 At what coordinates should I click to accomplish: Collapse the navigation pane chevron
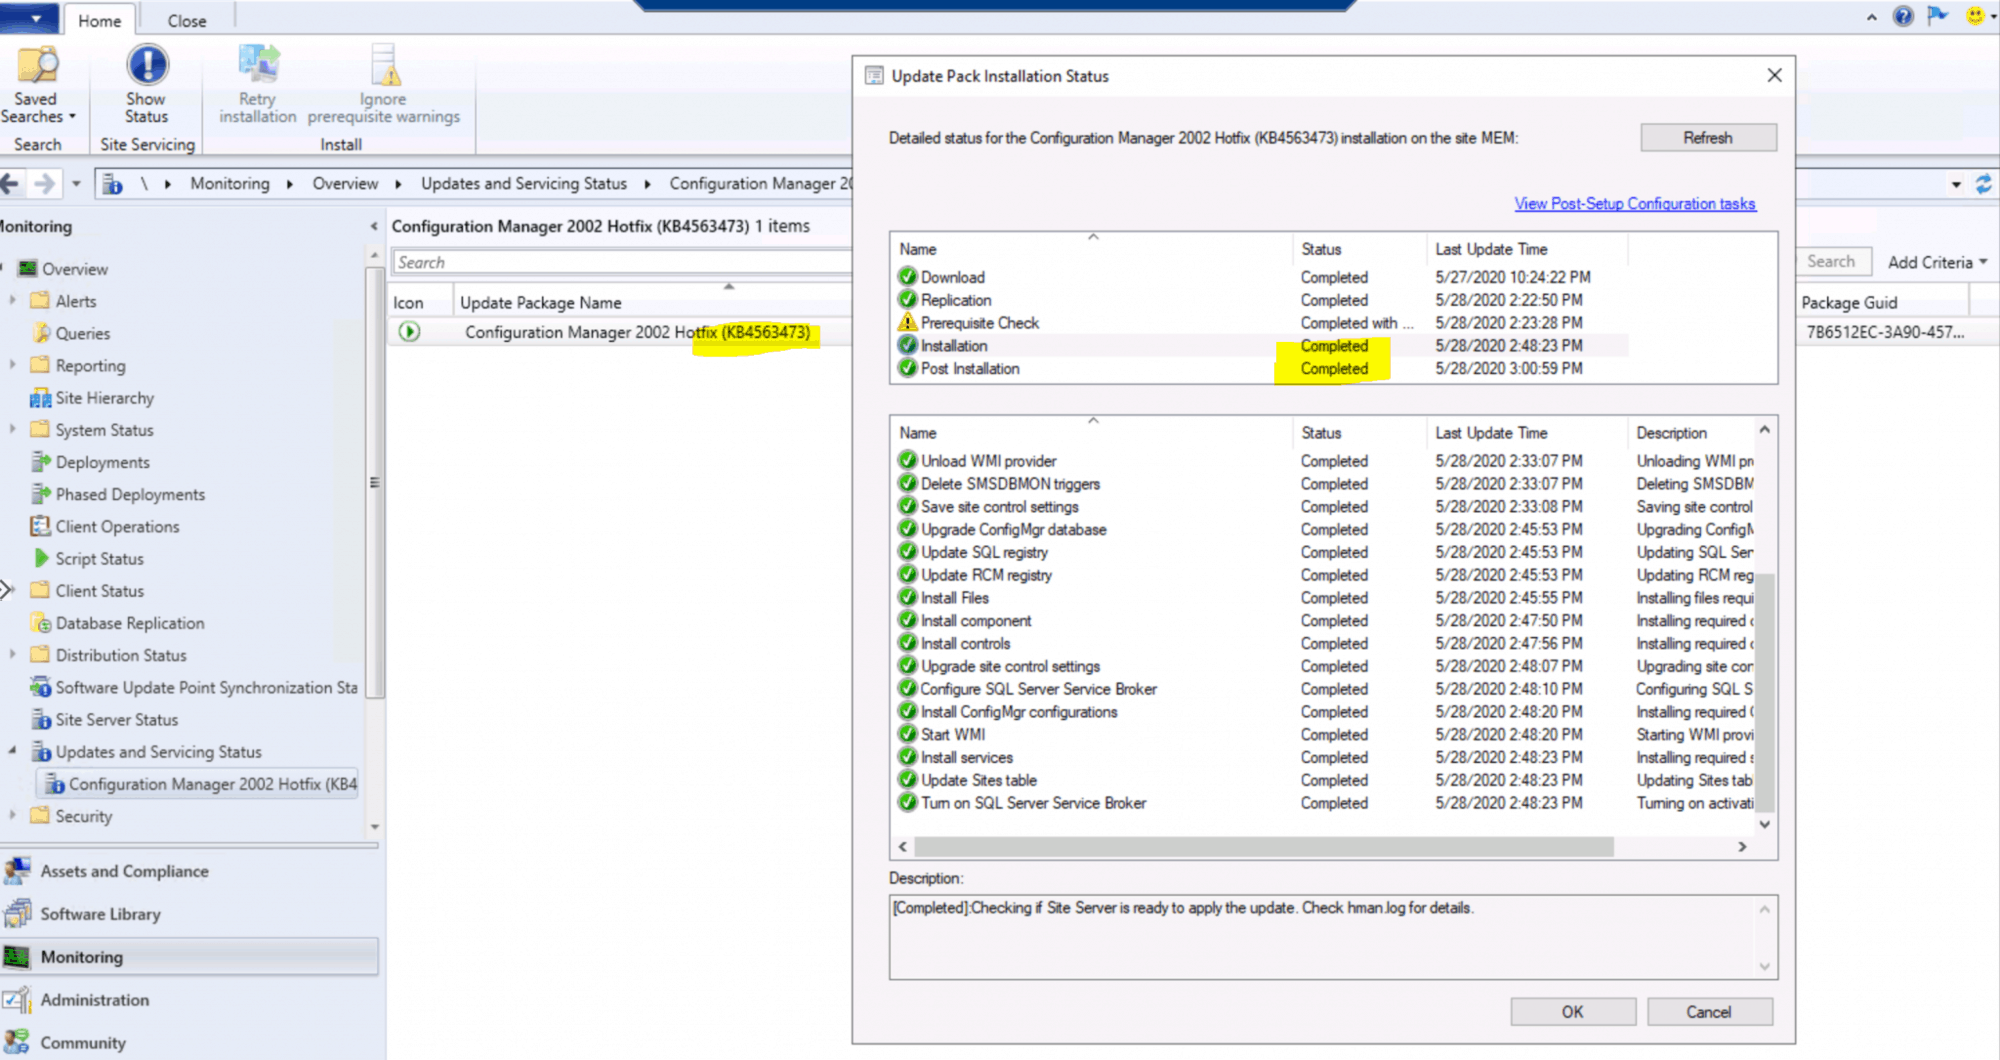click(374, 227)
